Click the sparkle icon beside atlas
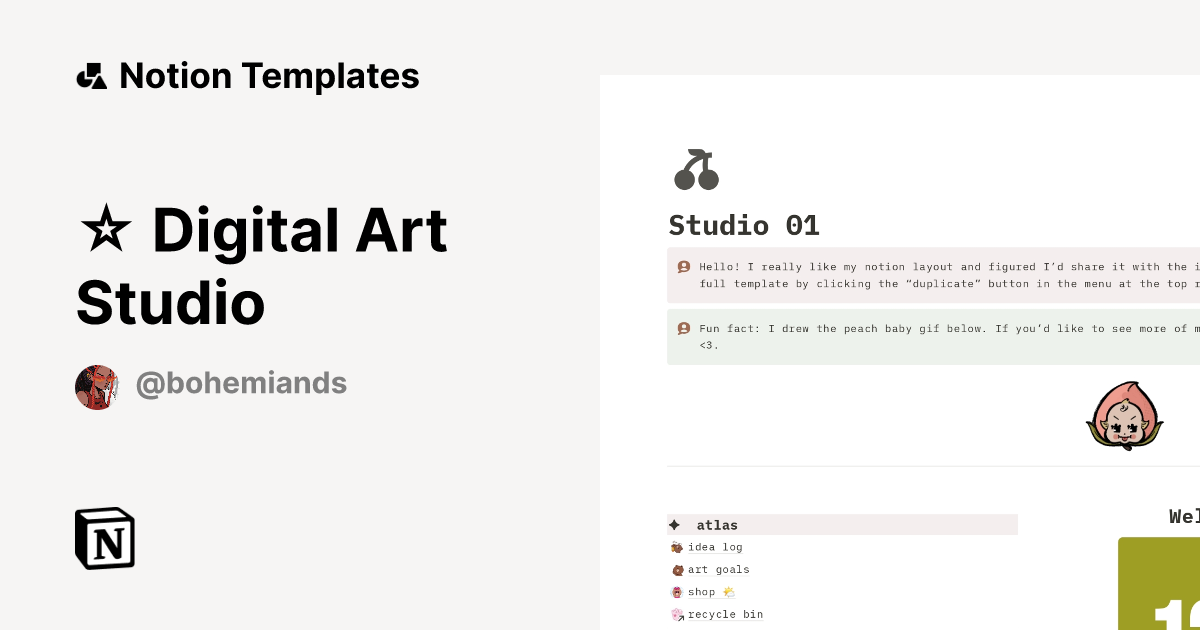The image size is (1200, 630). tap(676, 524)
